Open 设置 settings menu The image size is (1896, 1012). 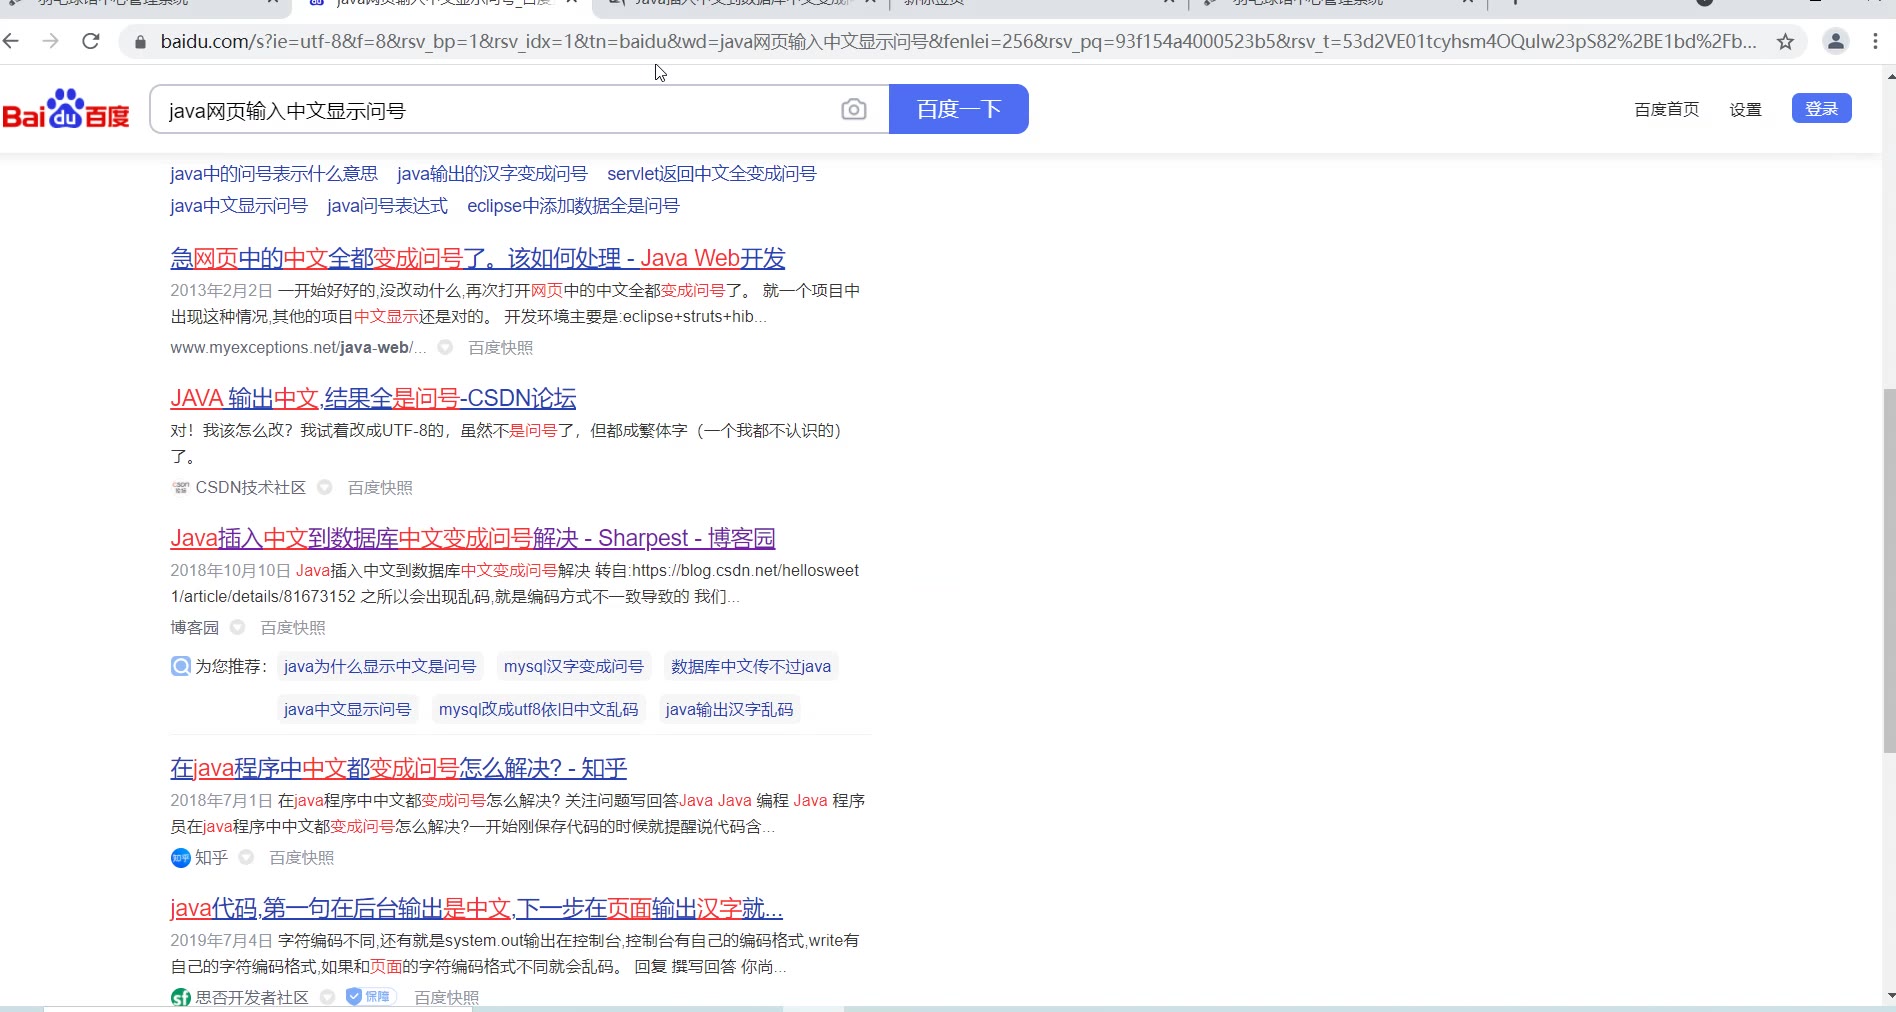[x=1746, y=109]
